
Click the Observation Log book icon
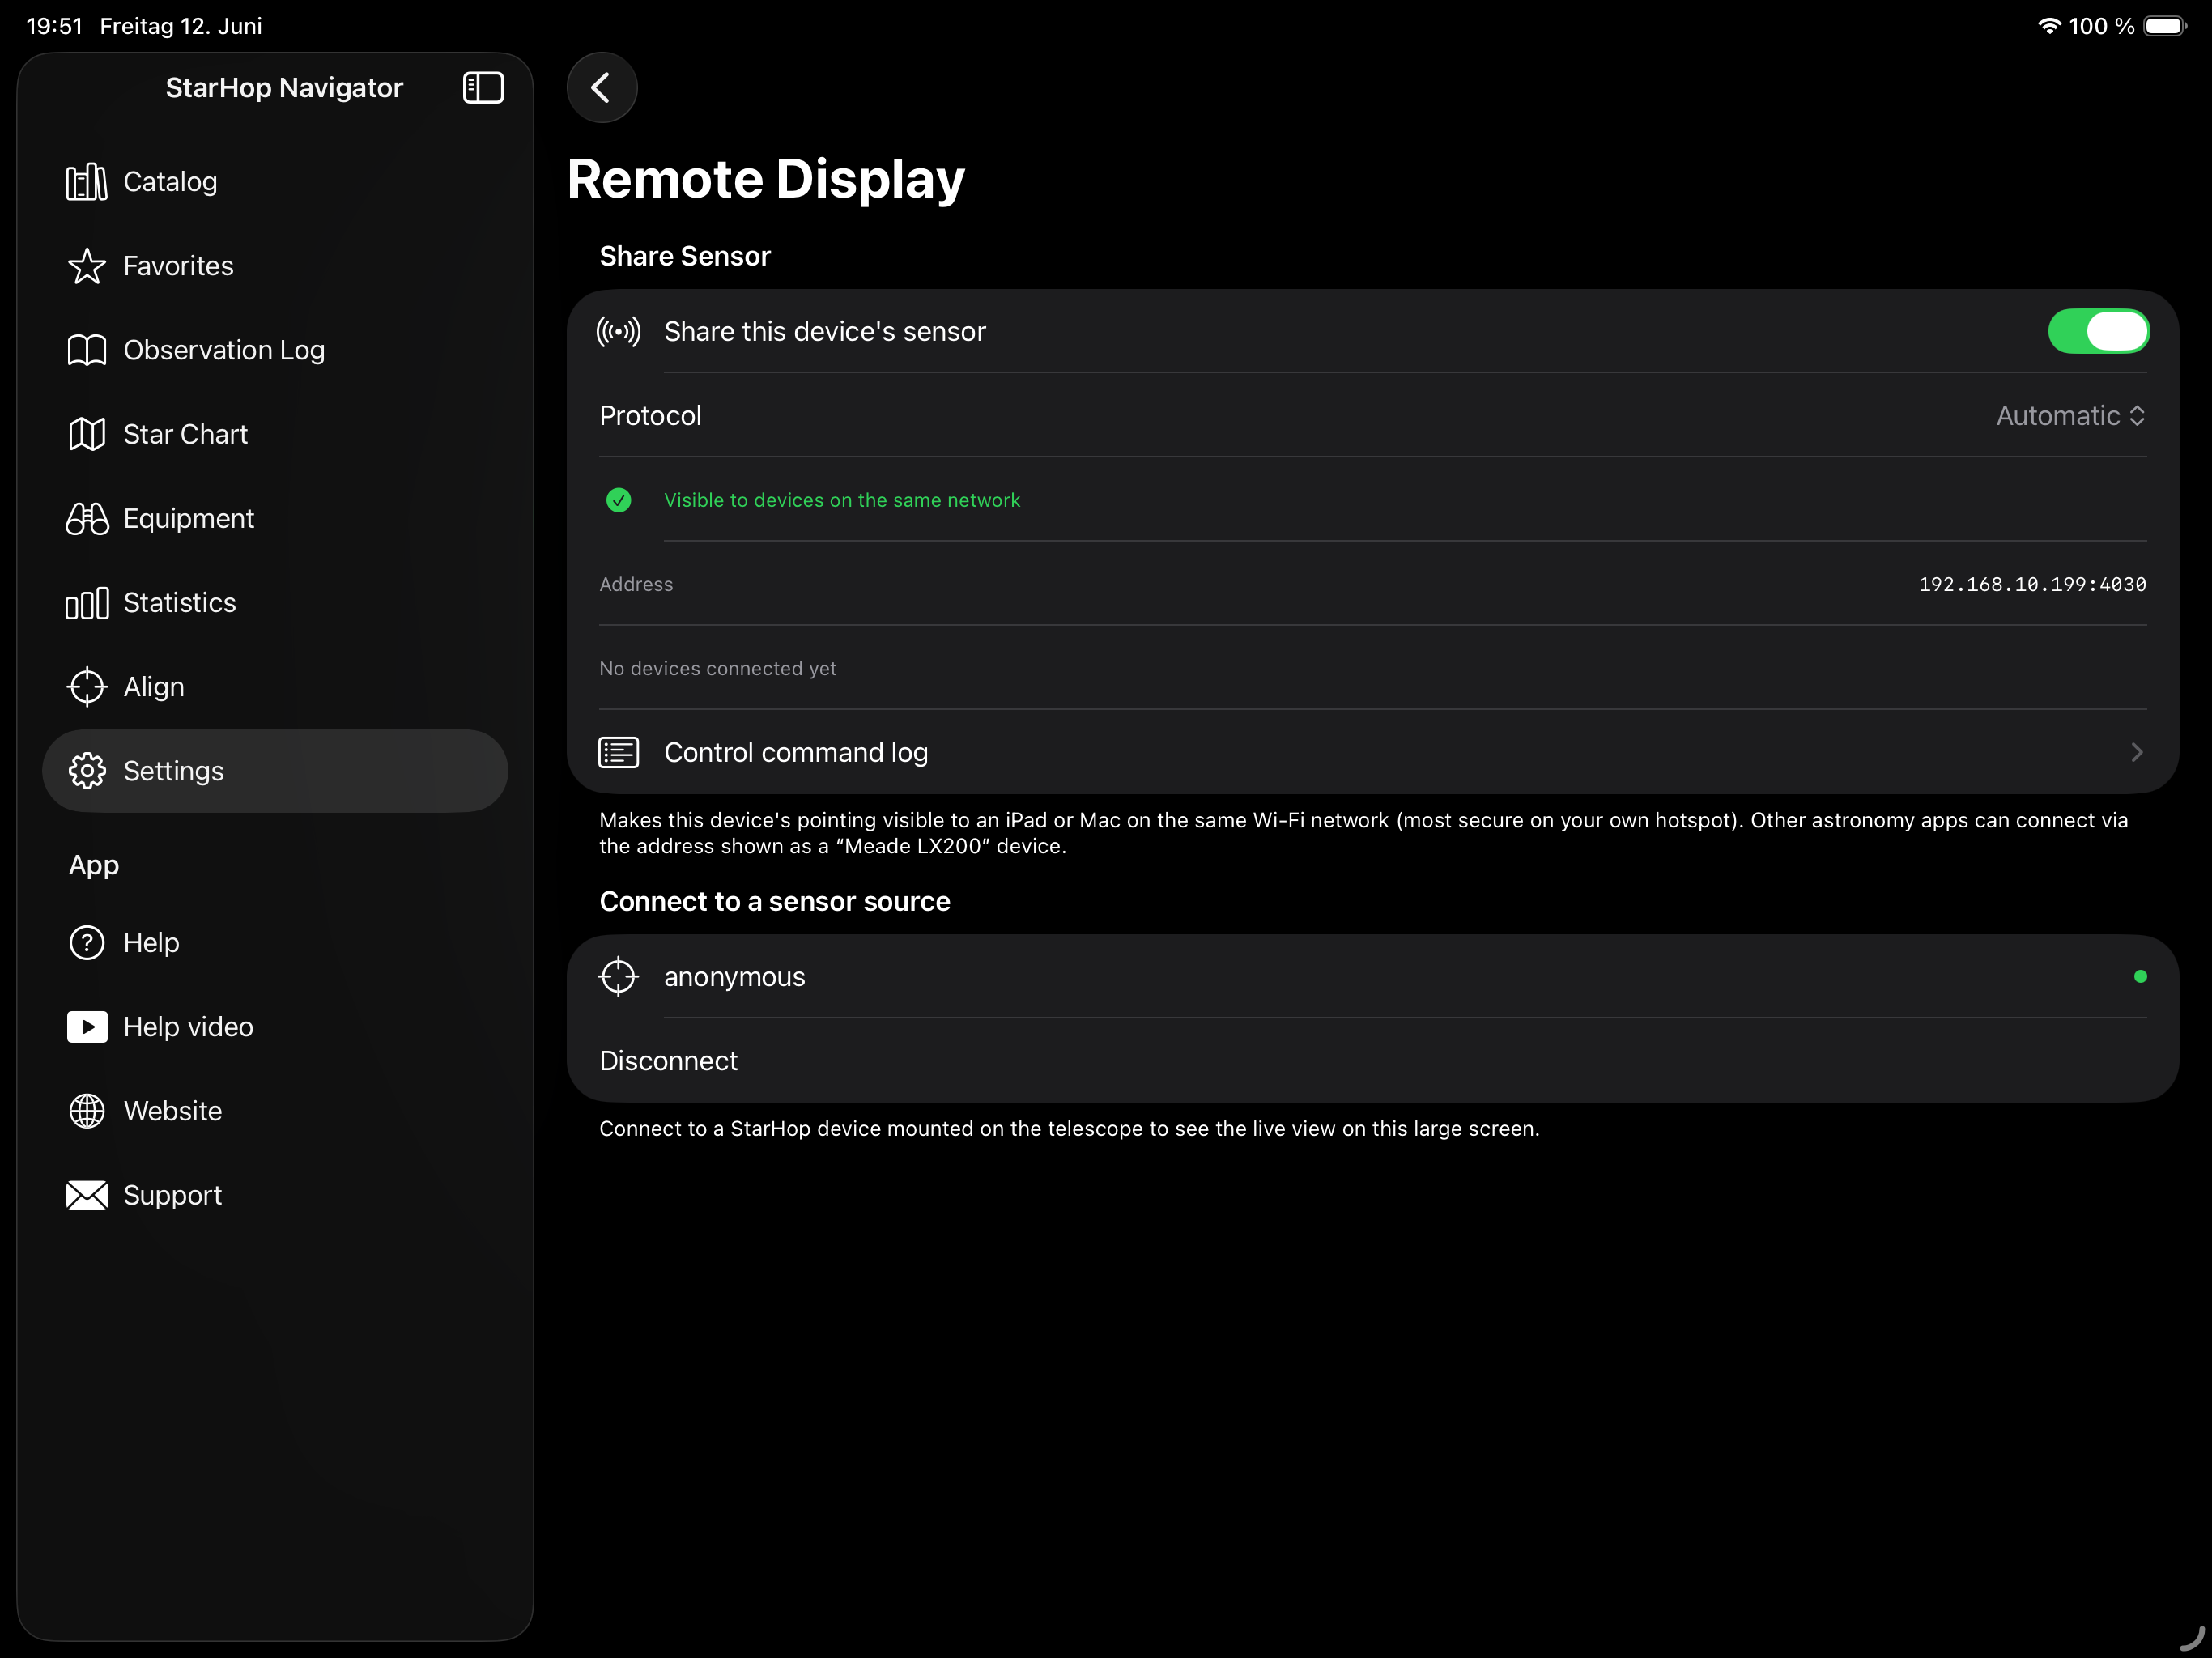click(x=87, y=350)
